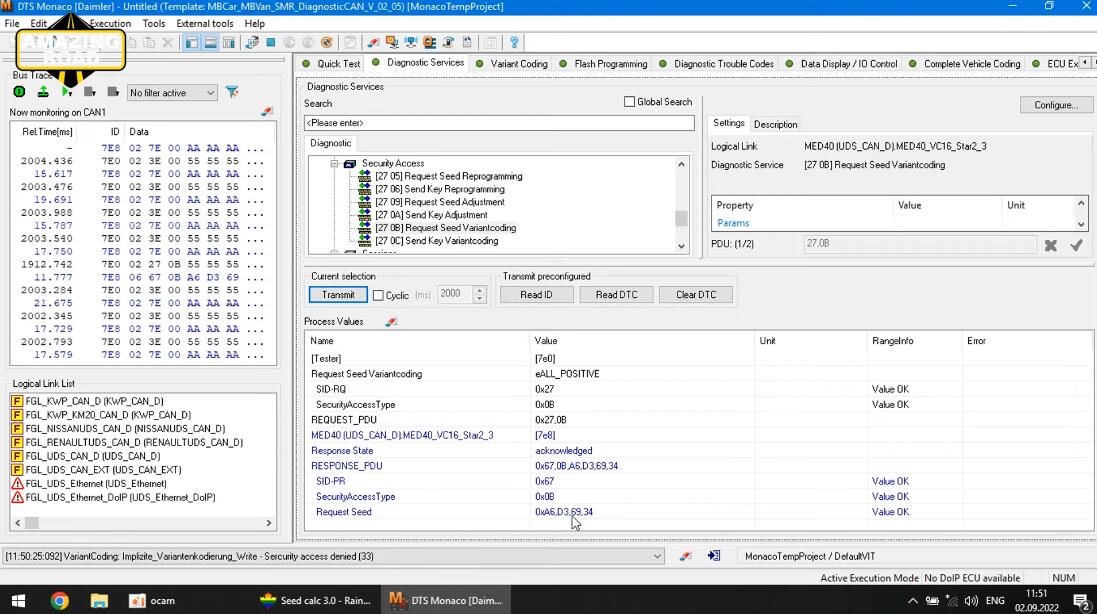Screen dimensions: 1097x614
Task: Click the service Search input field
Action: pos(499,123)
